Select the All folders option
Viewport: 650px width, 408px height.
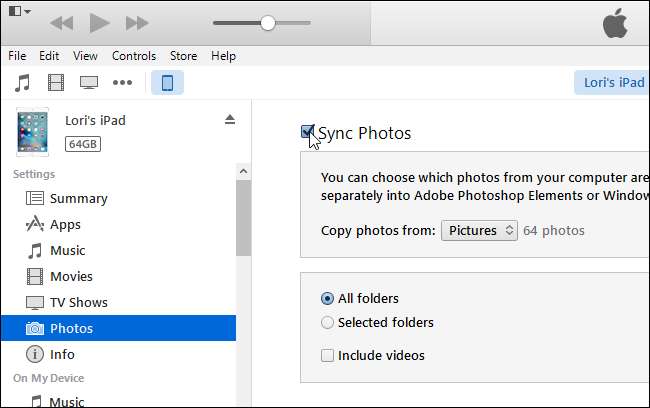(327, 298)
